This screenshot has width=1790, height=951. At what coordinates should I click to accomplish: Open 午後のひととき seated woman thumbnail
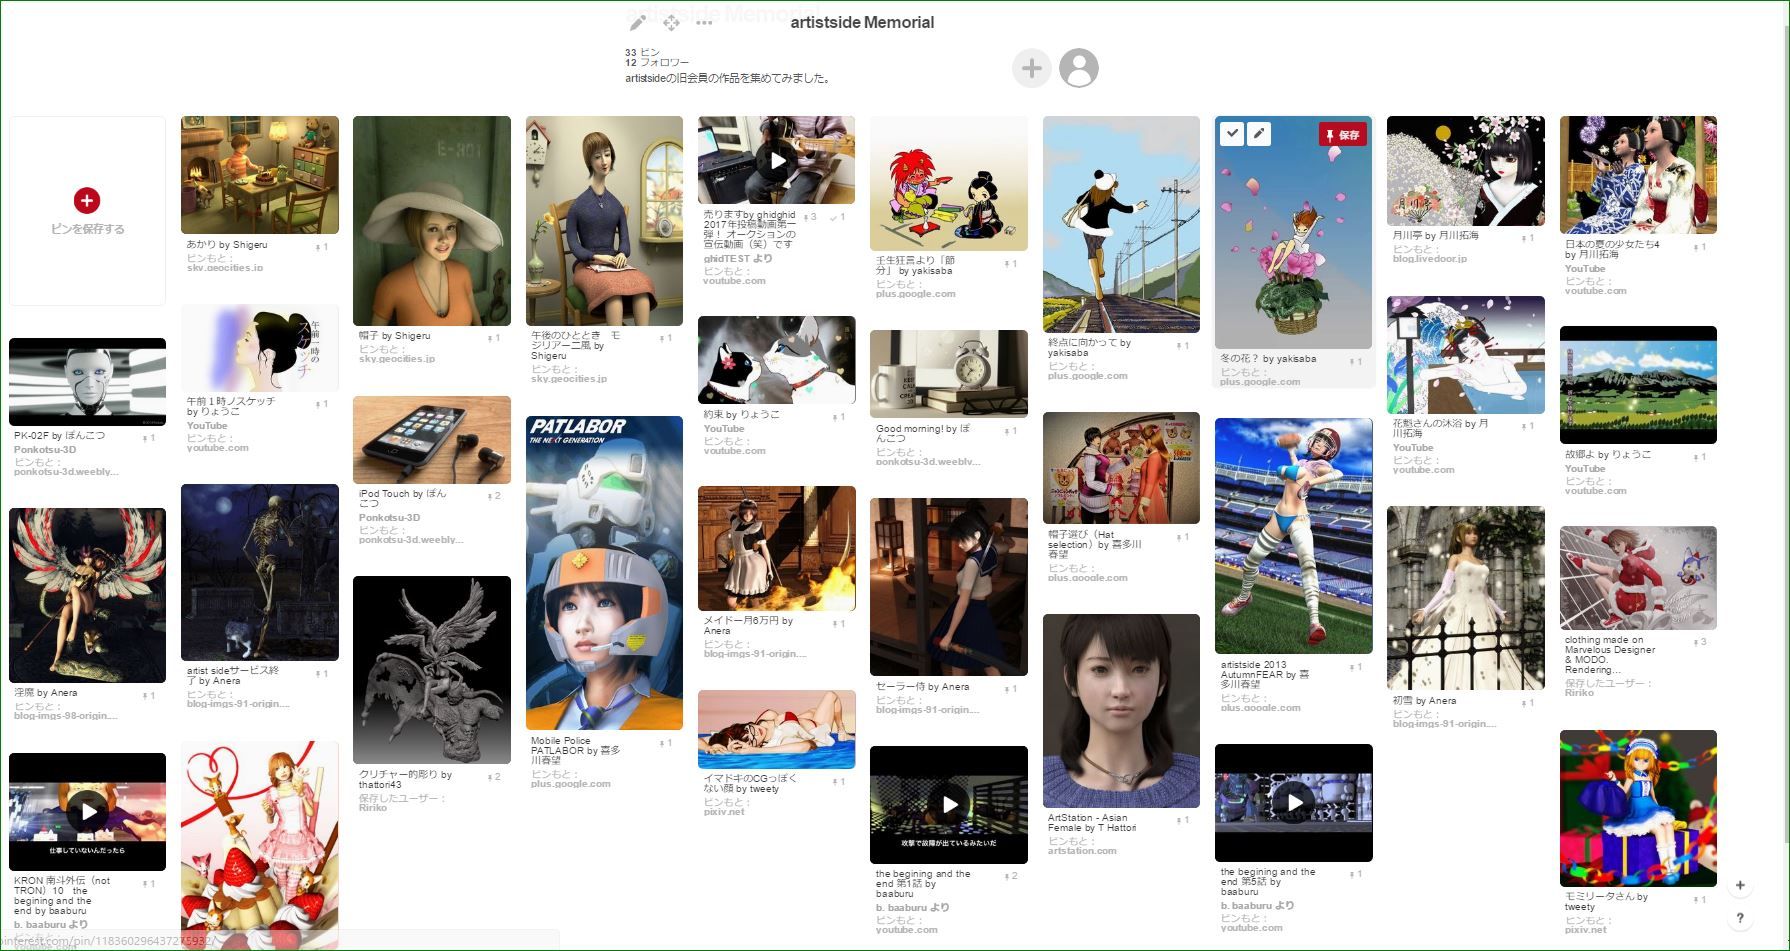(x=604, y=221)
